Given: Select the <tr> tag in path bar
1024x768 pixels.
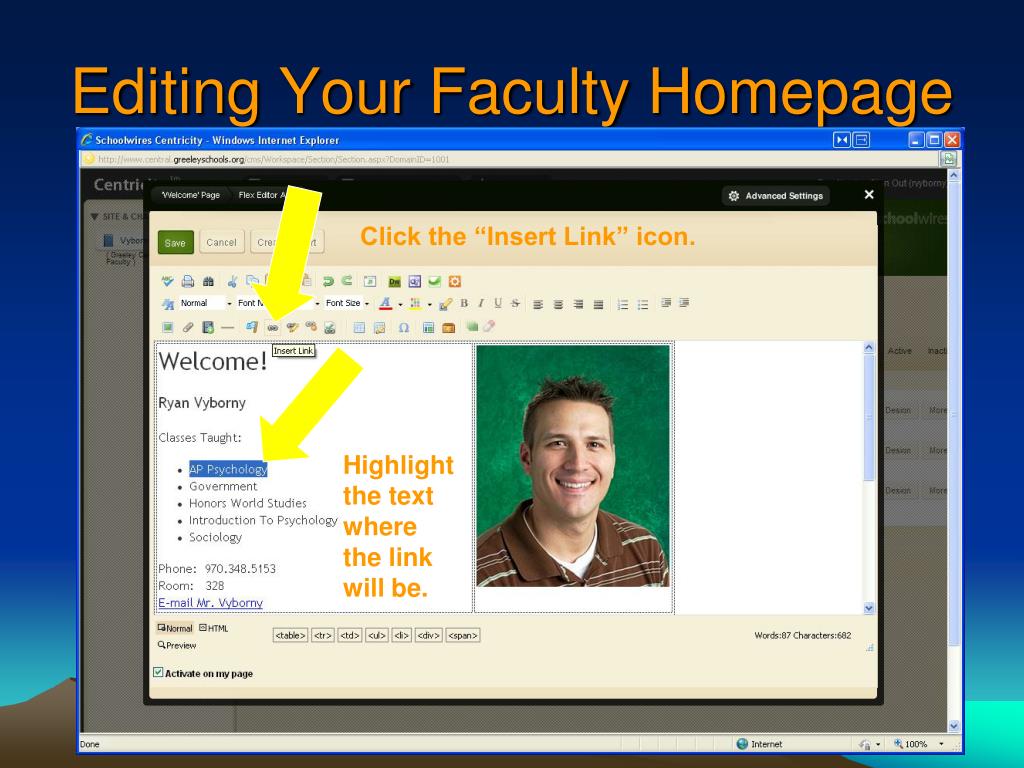Looking at the screenshot, I should point(323,635).
